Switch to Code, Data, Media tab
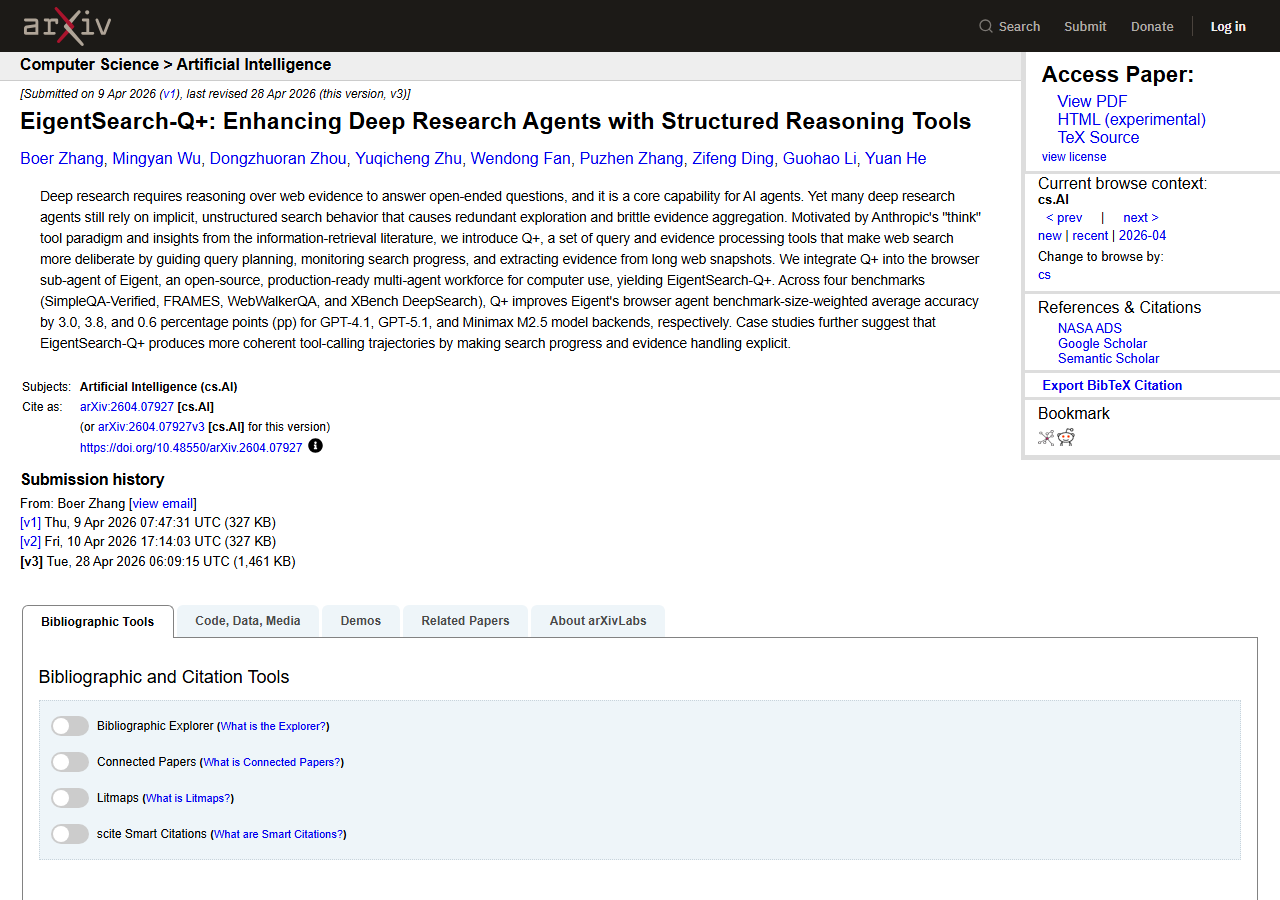This screenshot has height=900, width=1280. (248, 621)
